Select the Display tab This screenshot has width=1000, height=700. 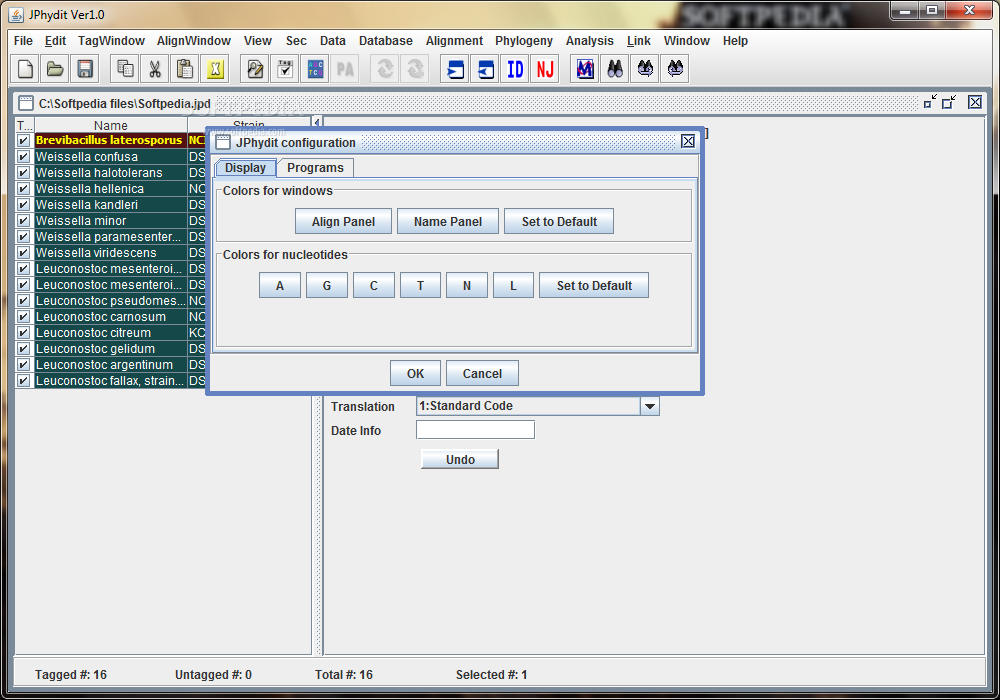(245, 168)
